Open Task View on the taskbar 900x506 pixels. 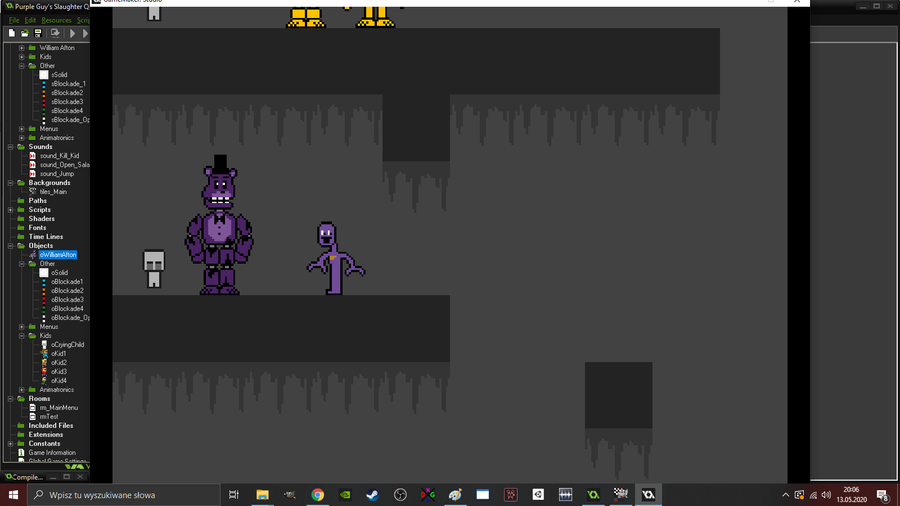pyautogui.click(x=234, y=495)
